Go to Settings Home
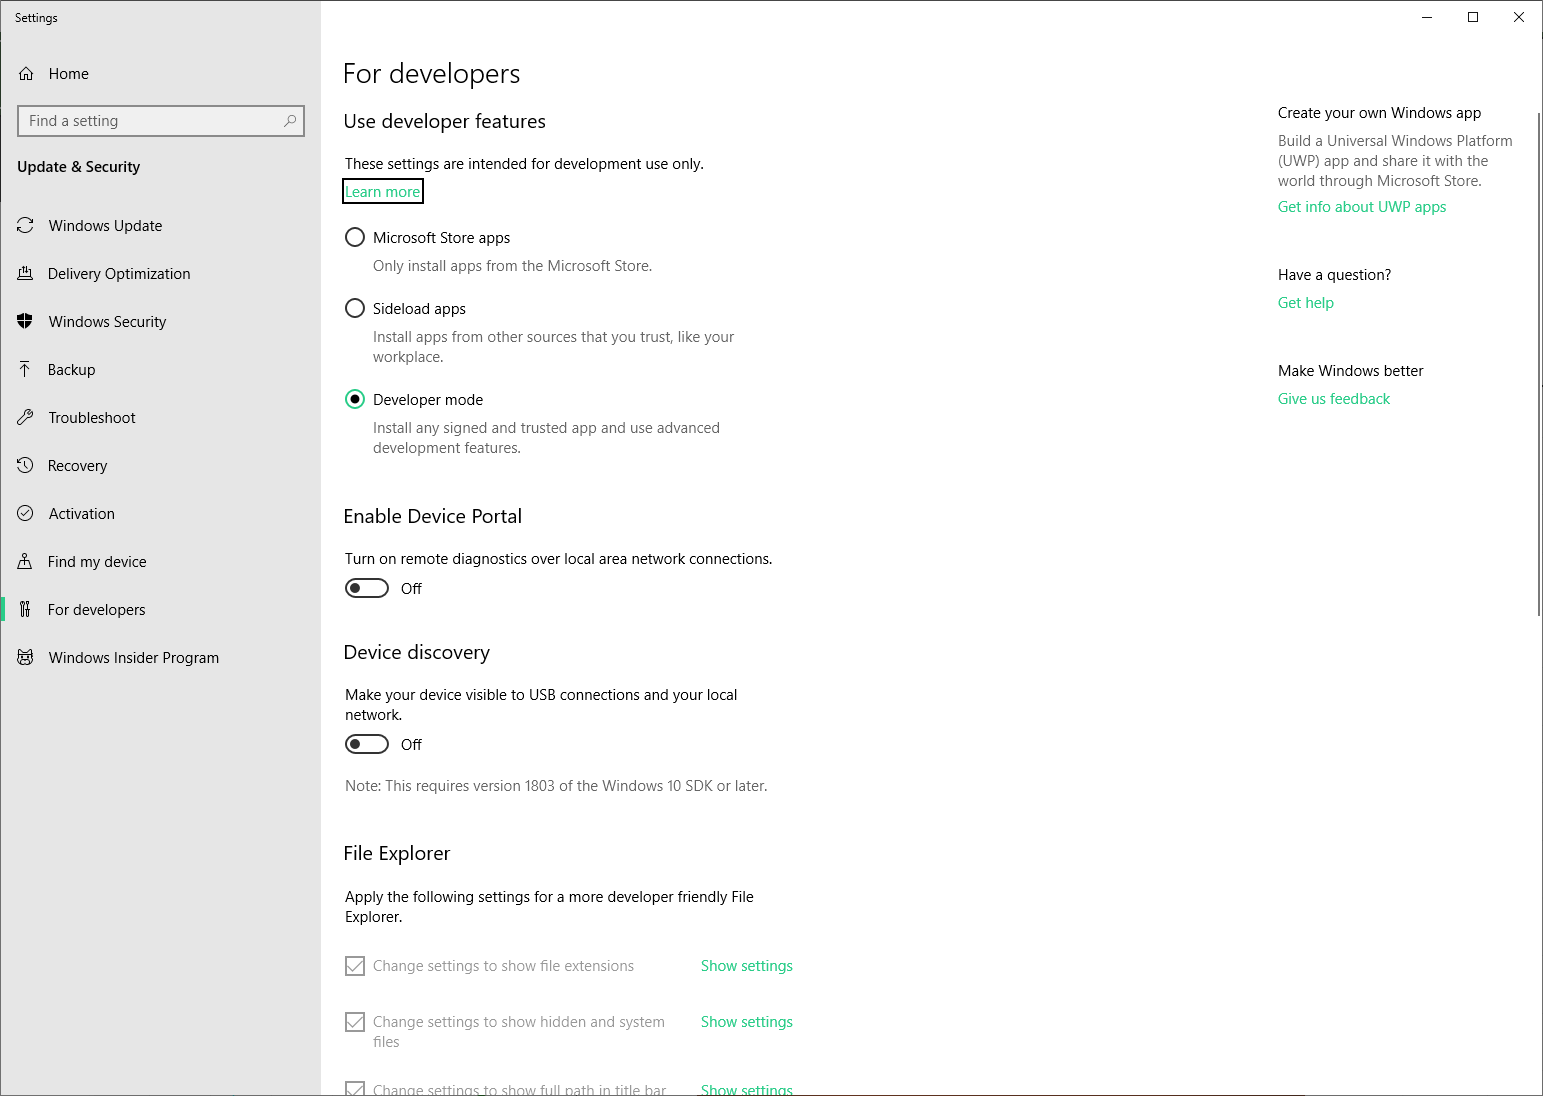 click(160, 74)
